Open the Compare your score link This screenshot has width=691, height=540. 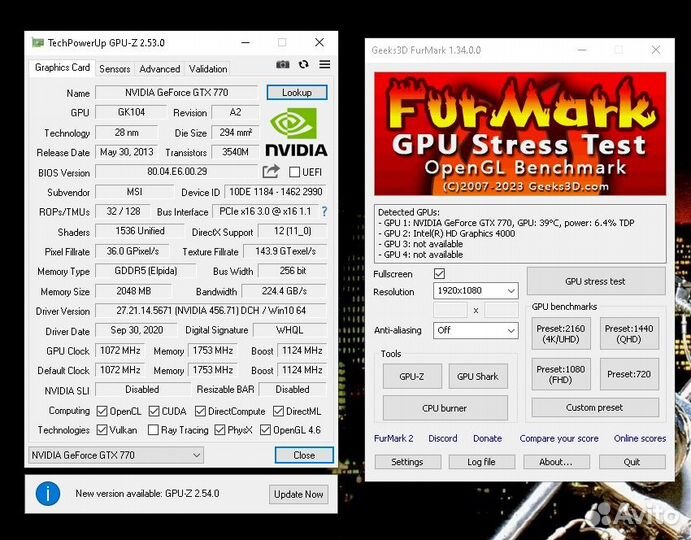point(559,439)
